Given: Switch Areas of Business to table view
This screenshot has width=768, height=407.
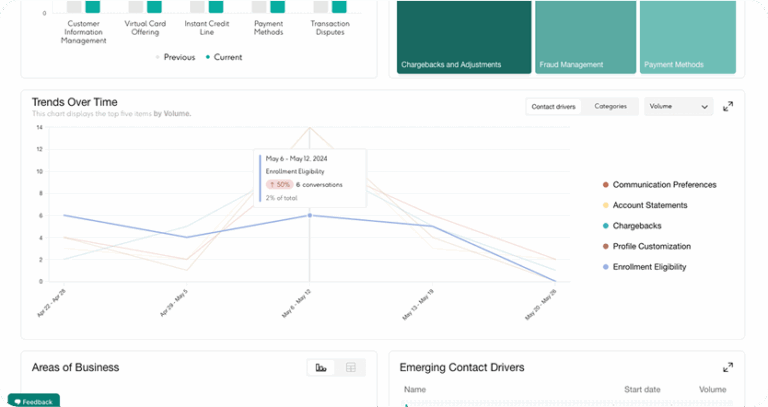Looking at the screenshot, I should click(x=351, y=368).
